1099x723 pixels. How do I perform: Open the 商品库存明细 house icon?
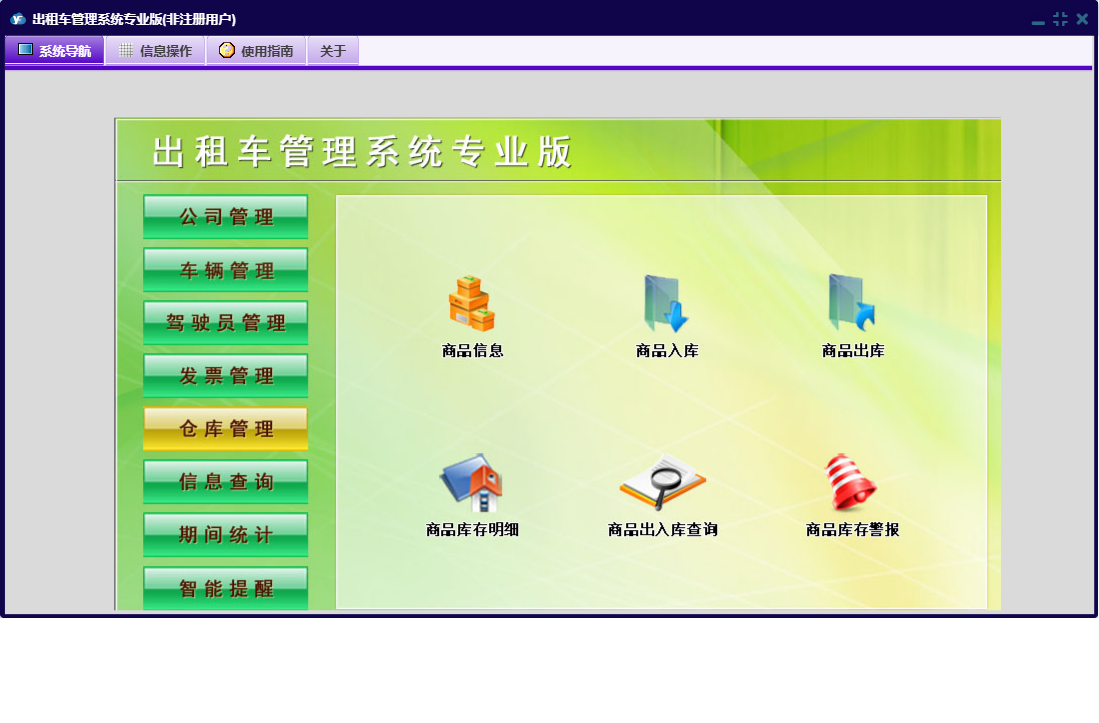tap(472, 483)
